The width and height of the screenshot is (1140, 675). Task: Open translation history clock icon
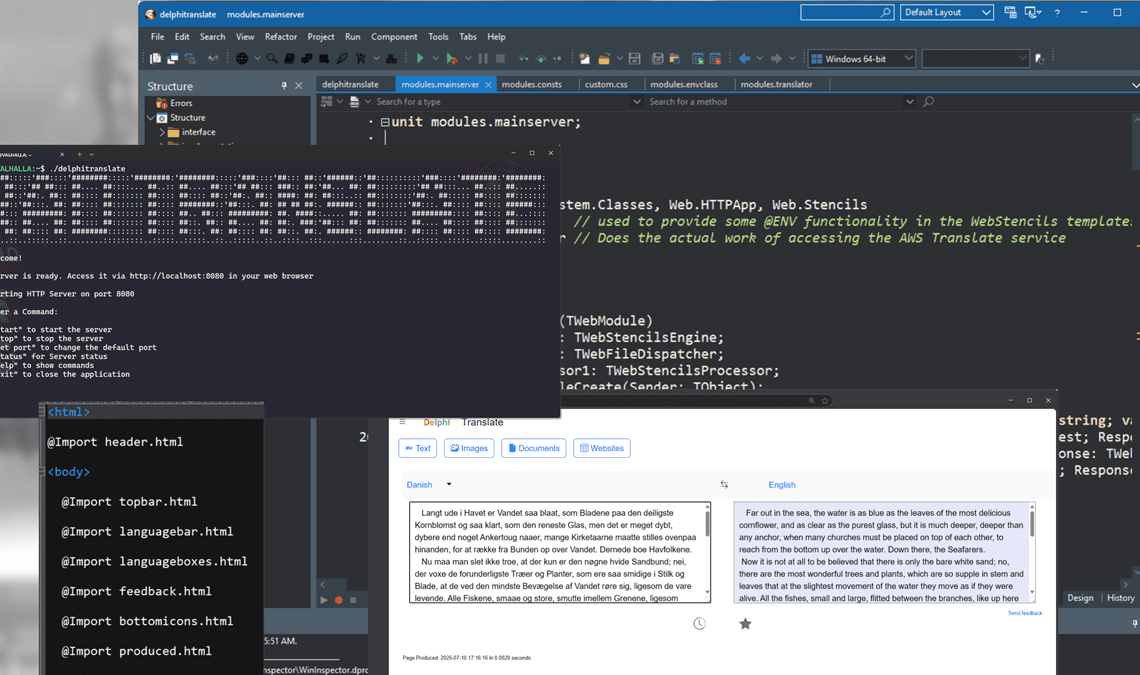(699, 624)
